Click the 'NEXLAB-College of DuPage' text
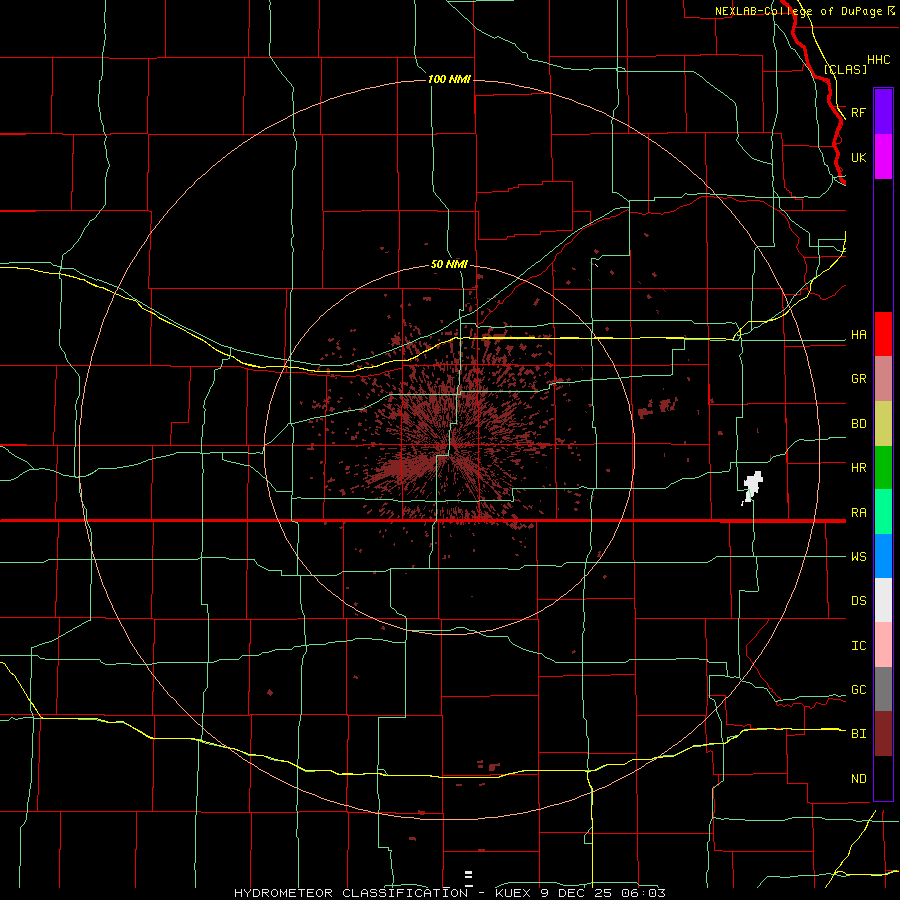This screenshot has width=900, height=900. click(x=800, y=11)
